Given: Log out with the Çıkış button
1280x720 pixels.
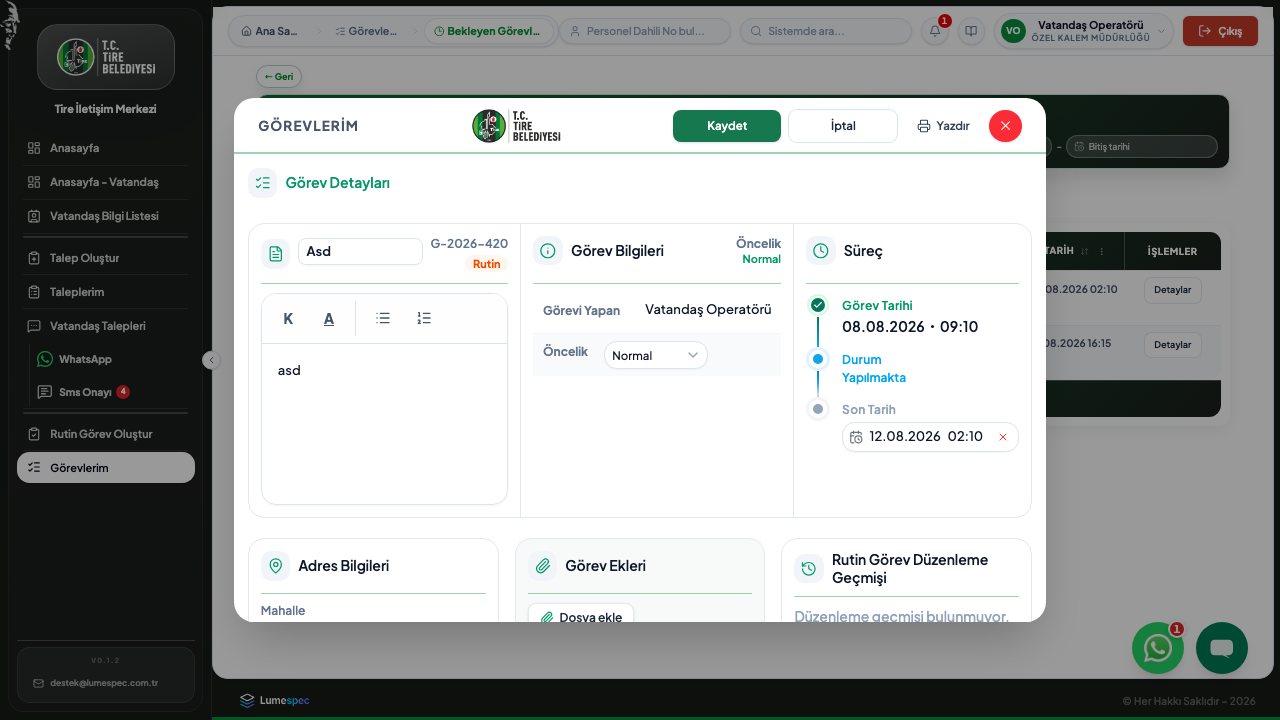Looking at the screenshot, I should click(x=1220, y=31).
